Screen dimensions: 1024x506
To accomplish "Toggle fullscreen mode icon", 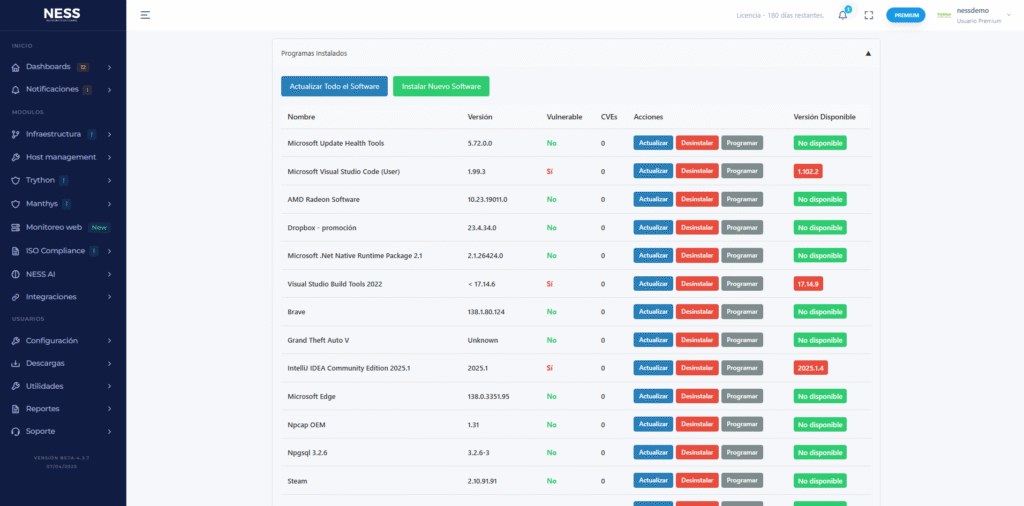I will [x=869, y=15].
